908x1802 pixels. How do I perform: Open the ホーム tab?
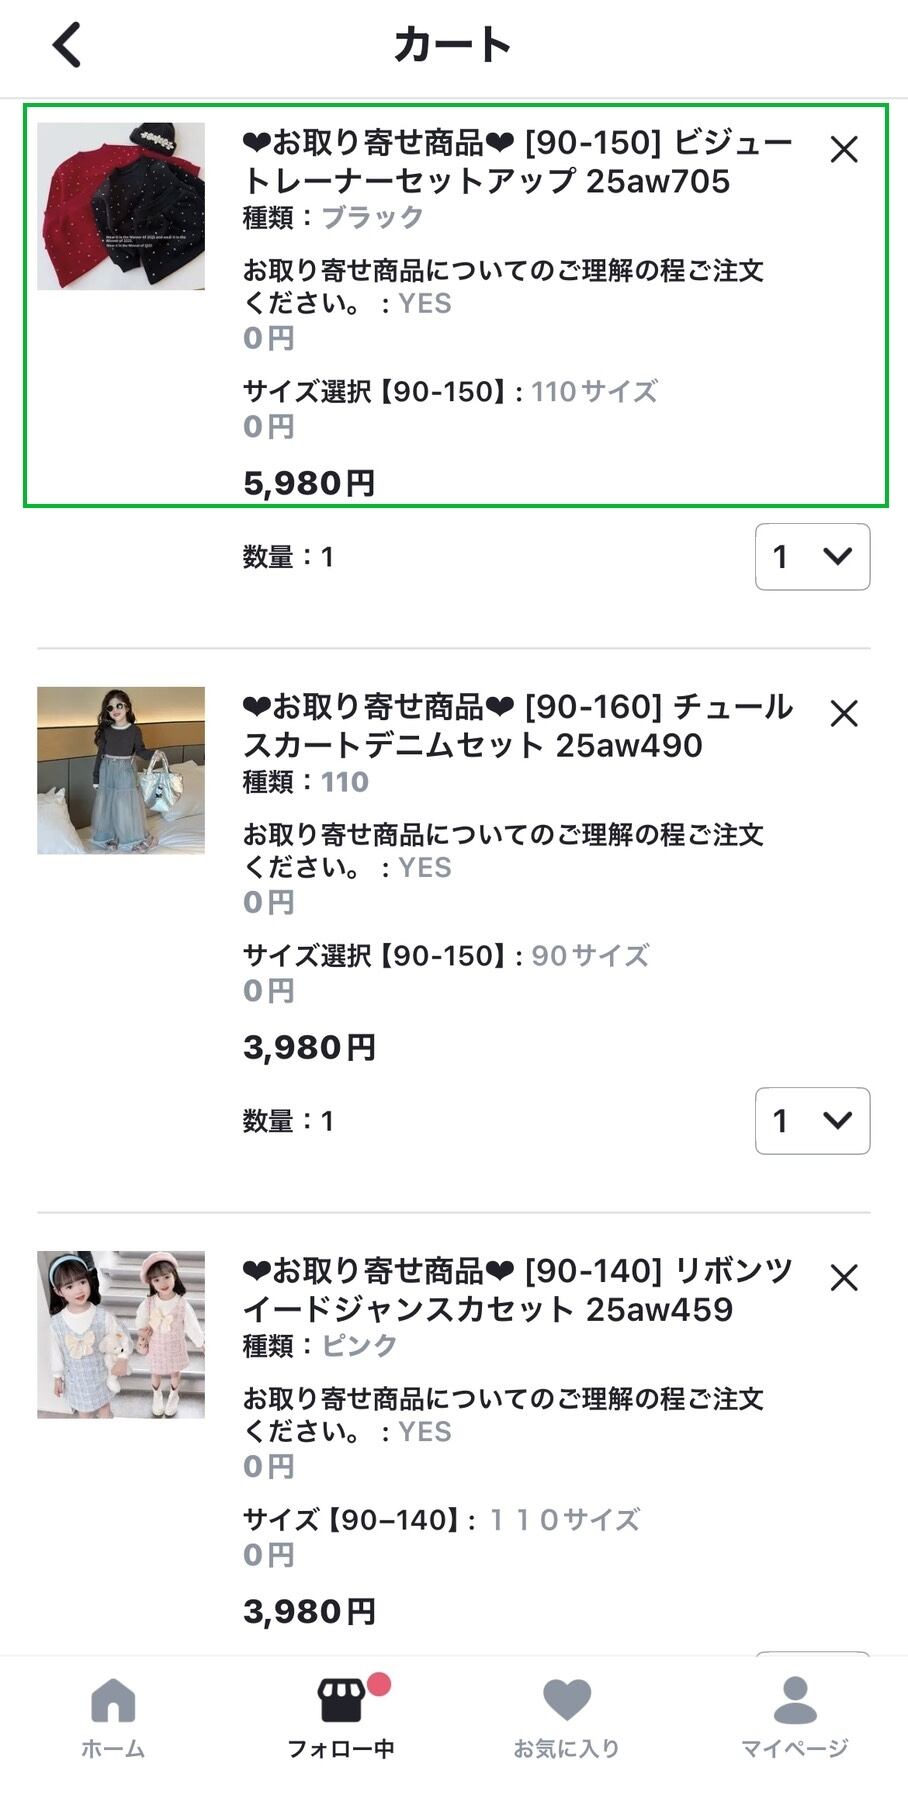click(113, 1716)
